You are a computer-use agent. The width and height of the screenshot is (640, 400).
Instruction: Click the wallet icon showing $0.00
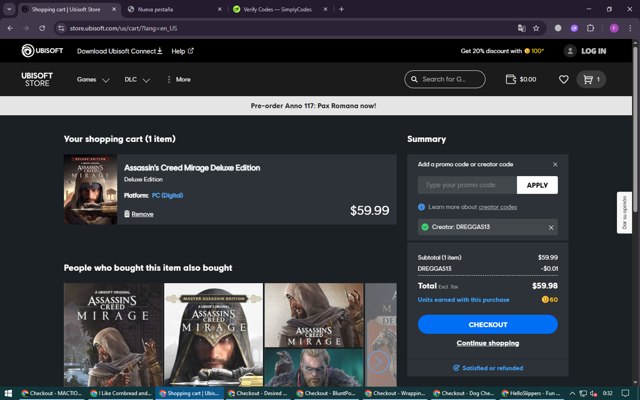(x=511, y=79)
